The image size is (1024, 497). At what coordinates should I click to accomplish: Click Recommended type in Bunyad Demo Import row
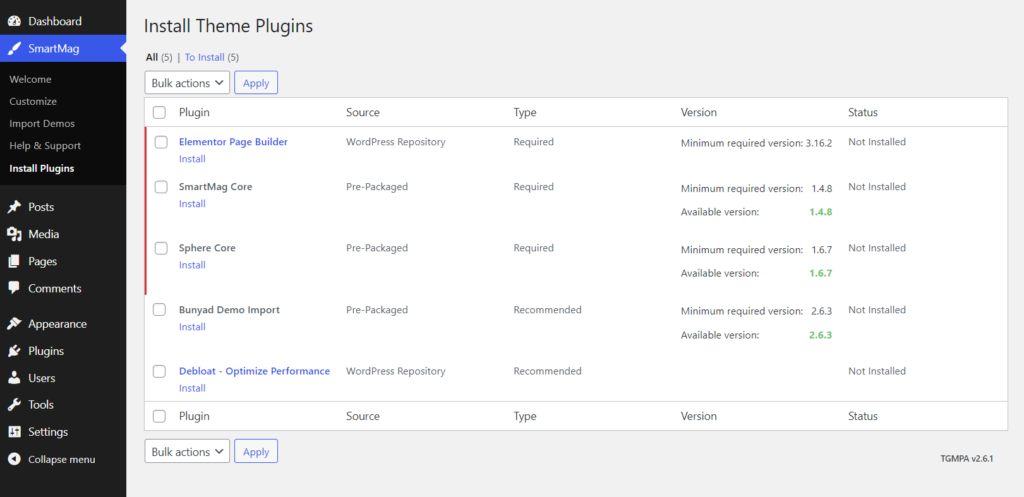547,310
